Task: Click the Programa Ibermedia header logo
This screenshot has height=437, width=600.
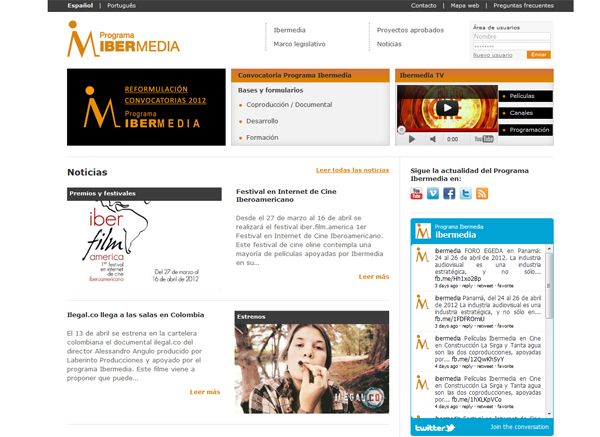Action: 124,39
